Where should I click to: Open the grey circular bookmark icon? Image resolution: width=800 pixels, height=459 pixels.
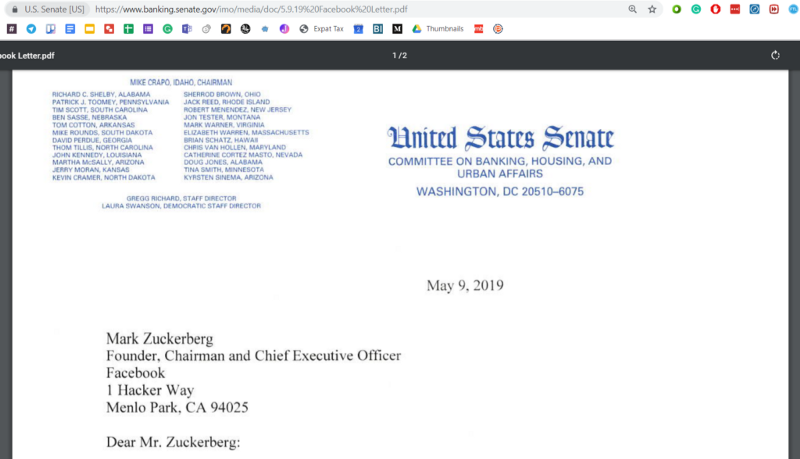click(206, 29)
